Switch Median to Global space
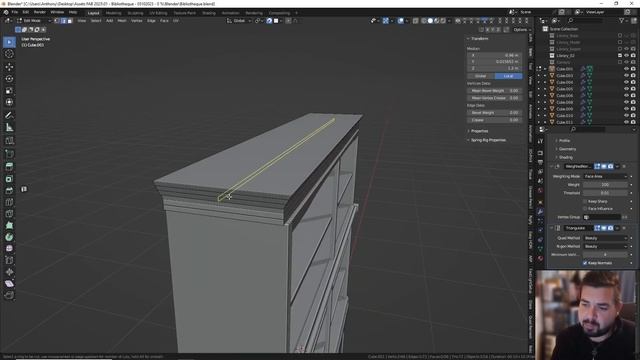The height and width of the screenshot is (360, 640). pyautogui.click(x=481, y=76)
